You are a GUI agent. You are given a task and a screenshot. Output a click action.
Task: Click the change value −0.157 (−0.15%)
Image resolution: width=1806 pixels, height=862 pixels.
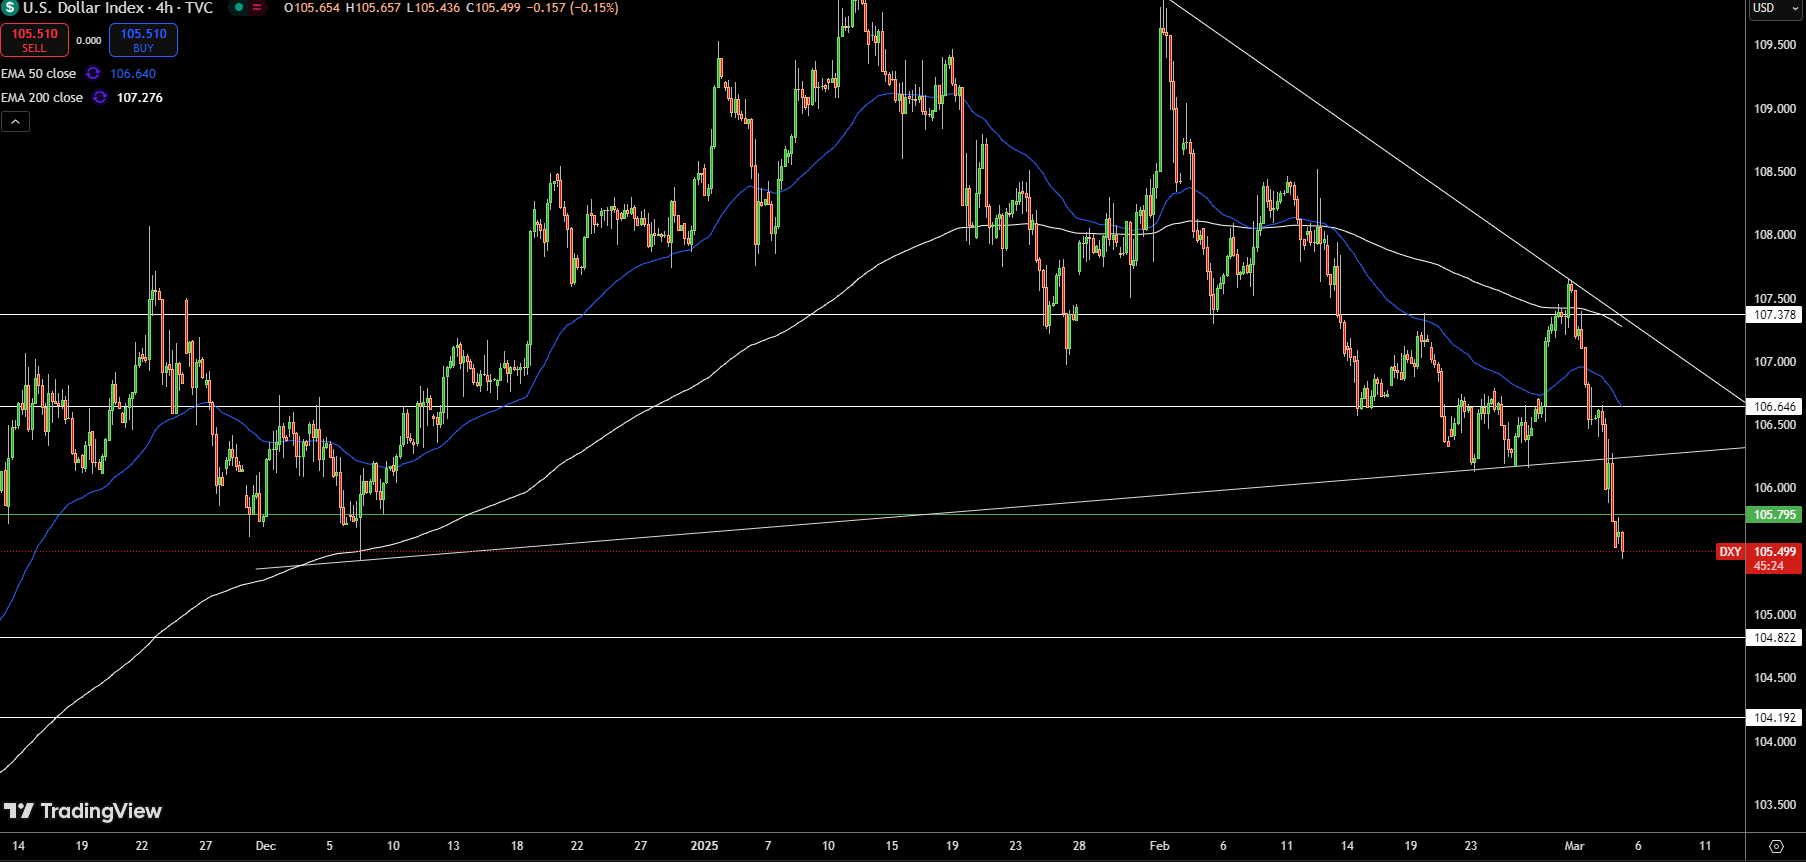[573, 8]
